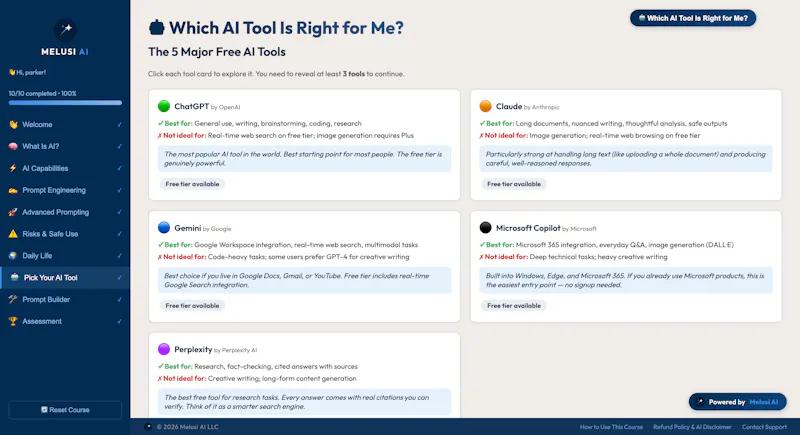This screenshot has width=800, height=435.
Task: Click the blue Gemini circle icon
Action: (164, 227)
